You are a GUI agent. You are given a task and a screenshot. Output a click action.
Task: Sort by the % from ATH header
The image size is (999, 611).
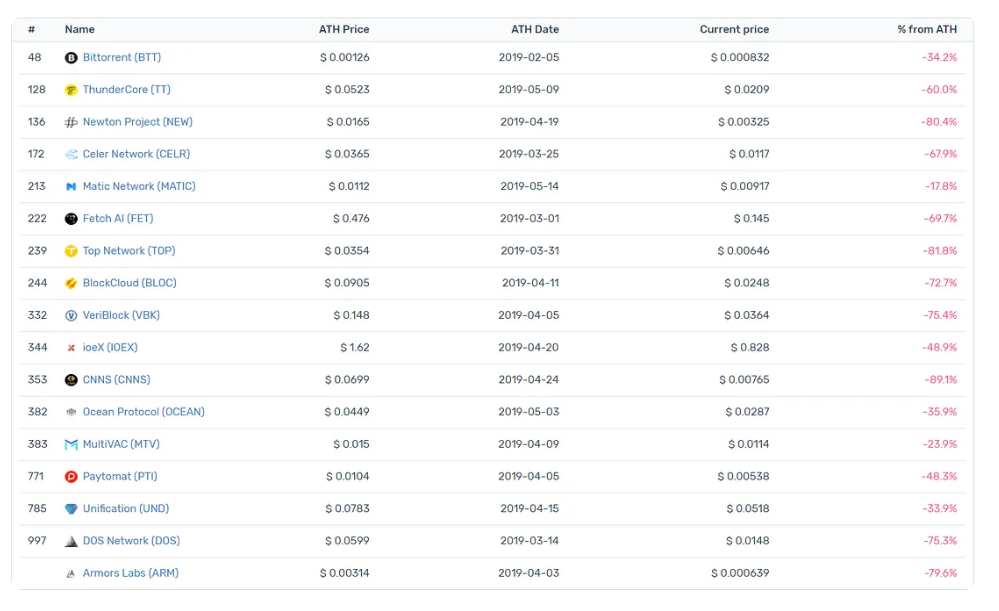coord(927,29)
